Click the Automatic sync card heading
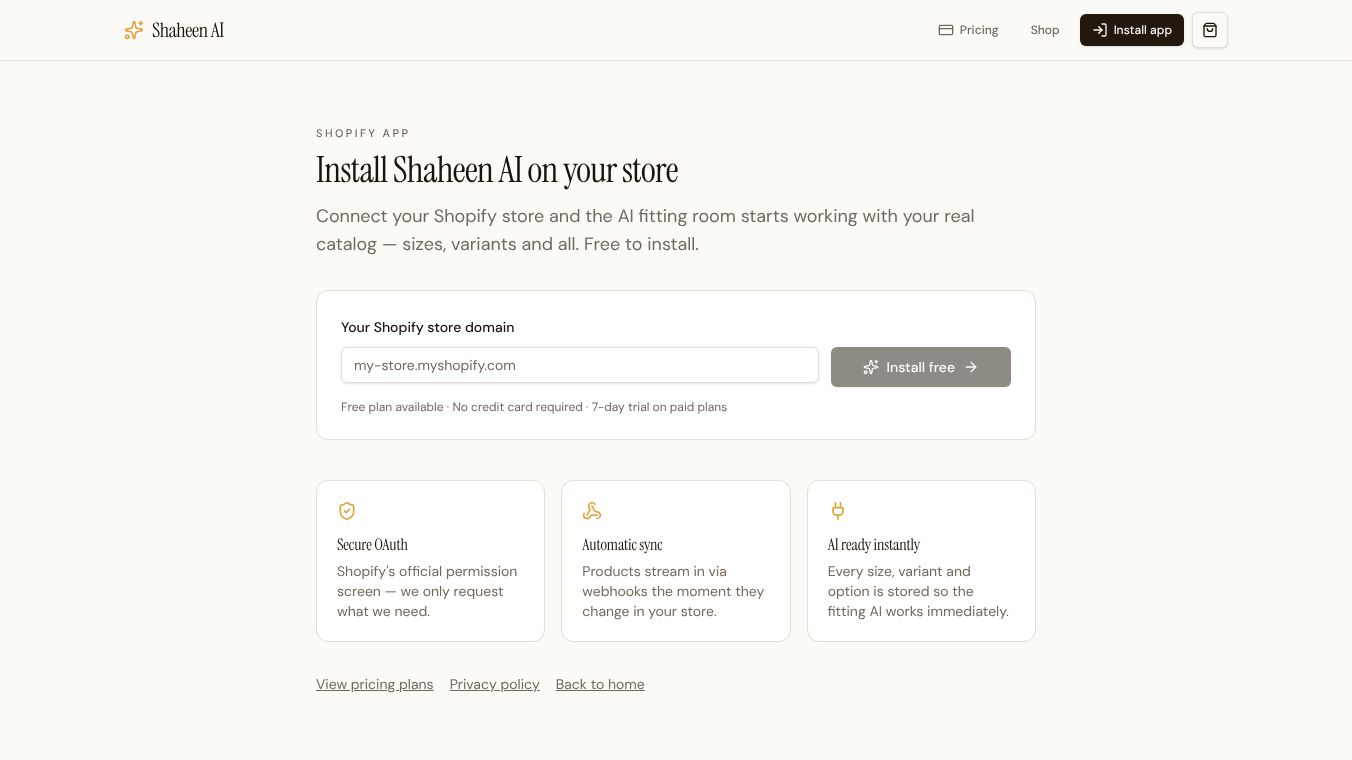 (x=622, y=545)
